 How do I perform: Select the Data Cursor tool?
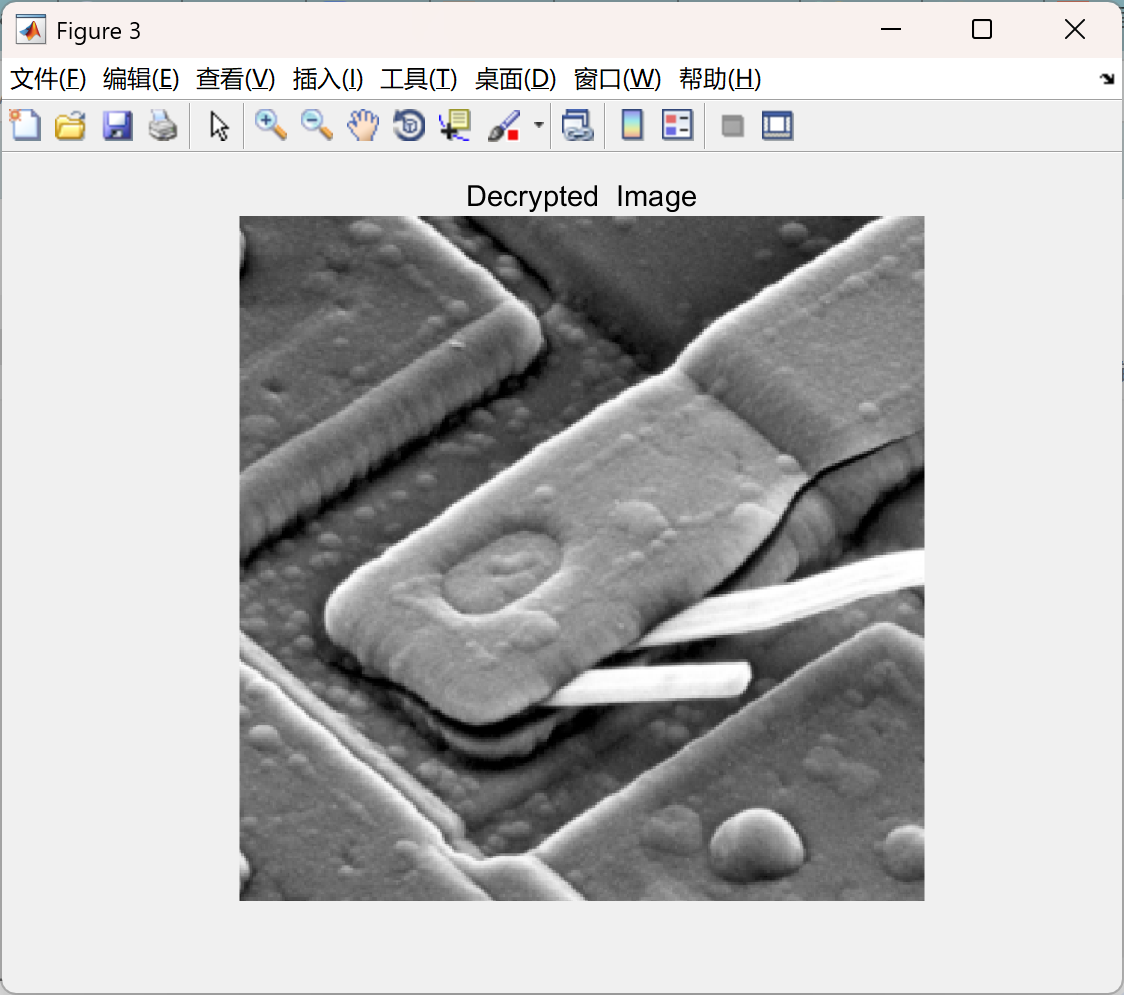(x=455, y=125)
